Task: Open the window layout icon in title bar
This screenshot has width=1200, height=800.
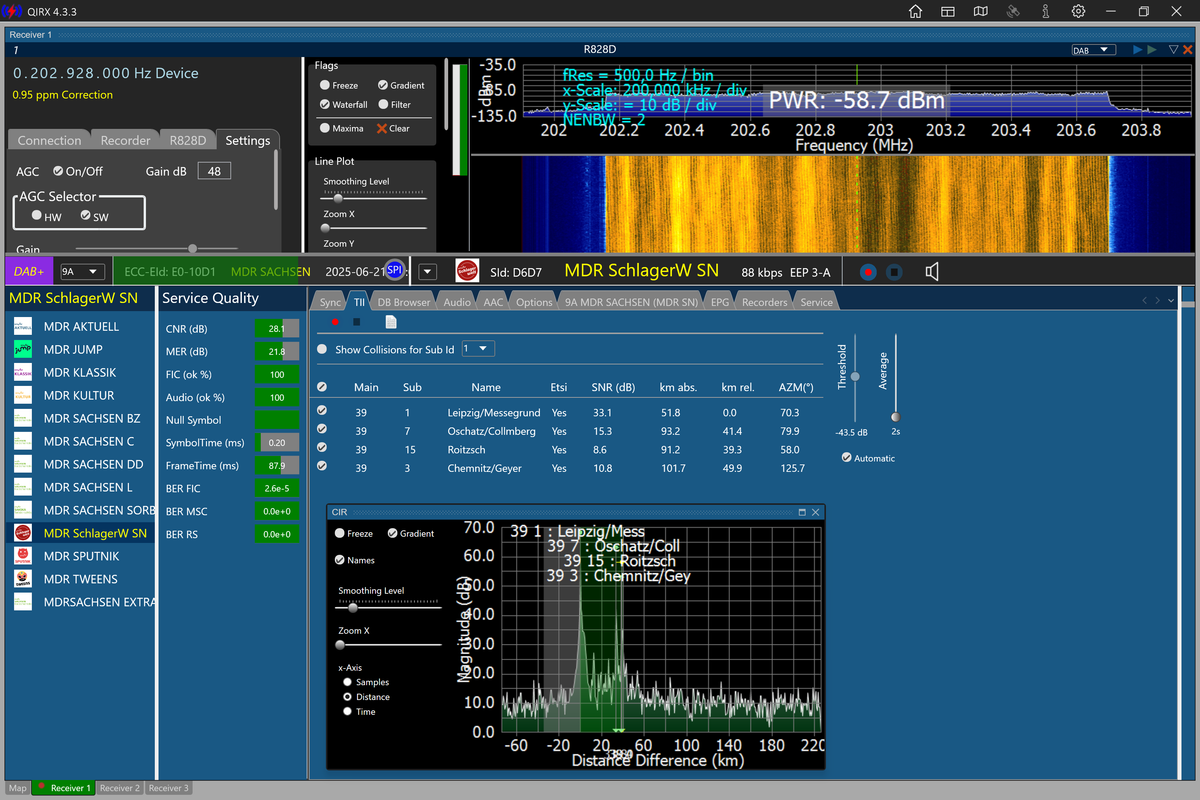Action: [x=948, y=11]
